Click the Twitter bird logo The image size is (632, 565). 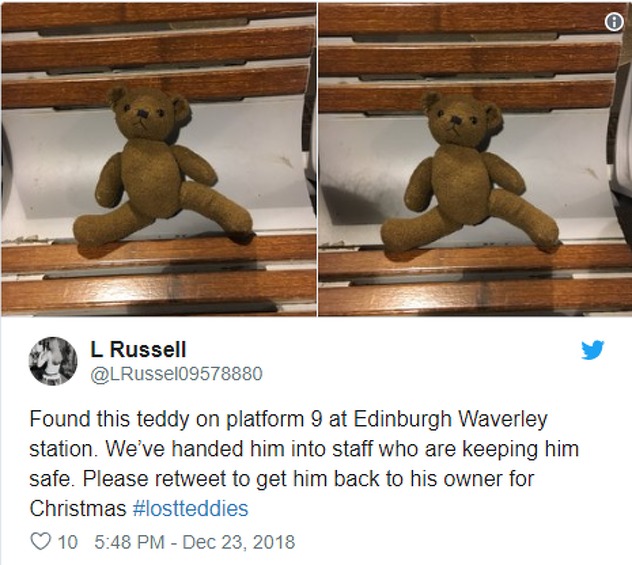point(592,350)
